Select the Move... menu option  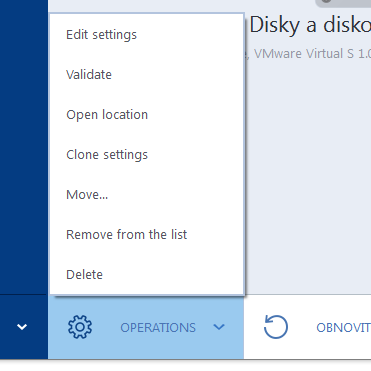pos(87,195)
